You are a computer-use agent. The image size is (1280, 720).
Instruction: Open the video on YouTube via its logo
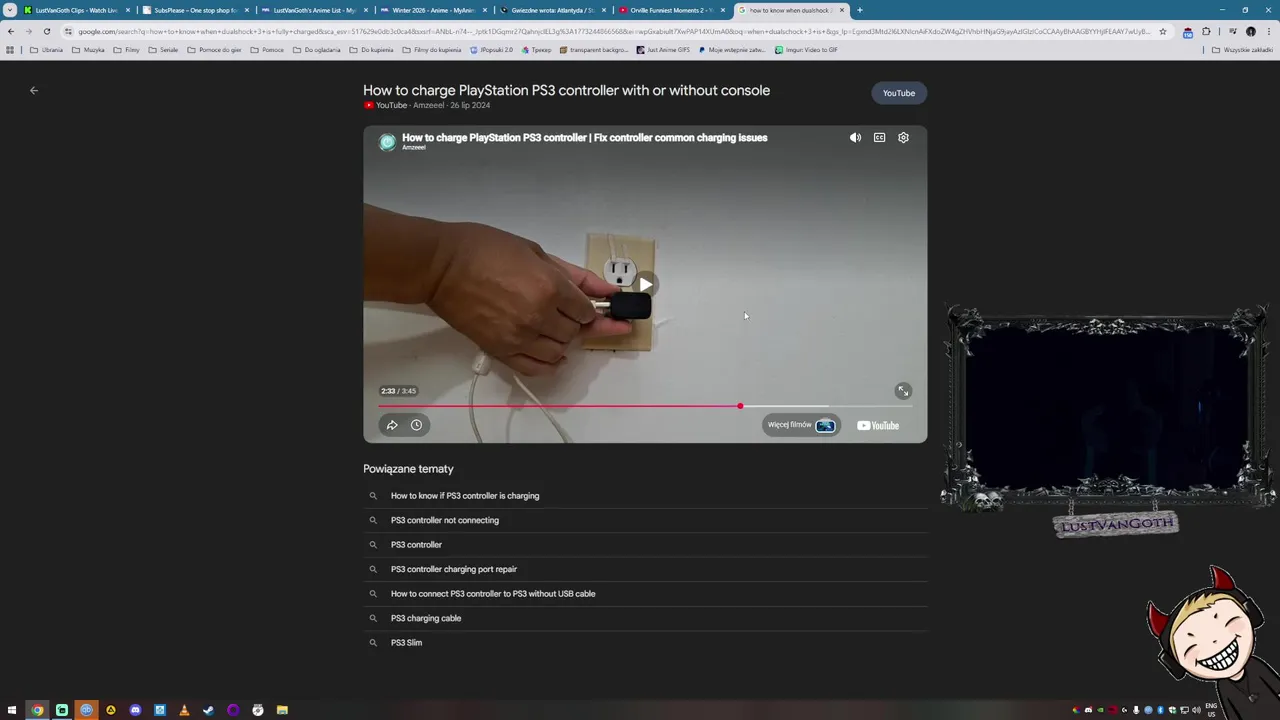pos(878,425)
